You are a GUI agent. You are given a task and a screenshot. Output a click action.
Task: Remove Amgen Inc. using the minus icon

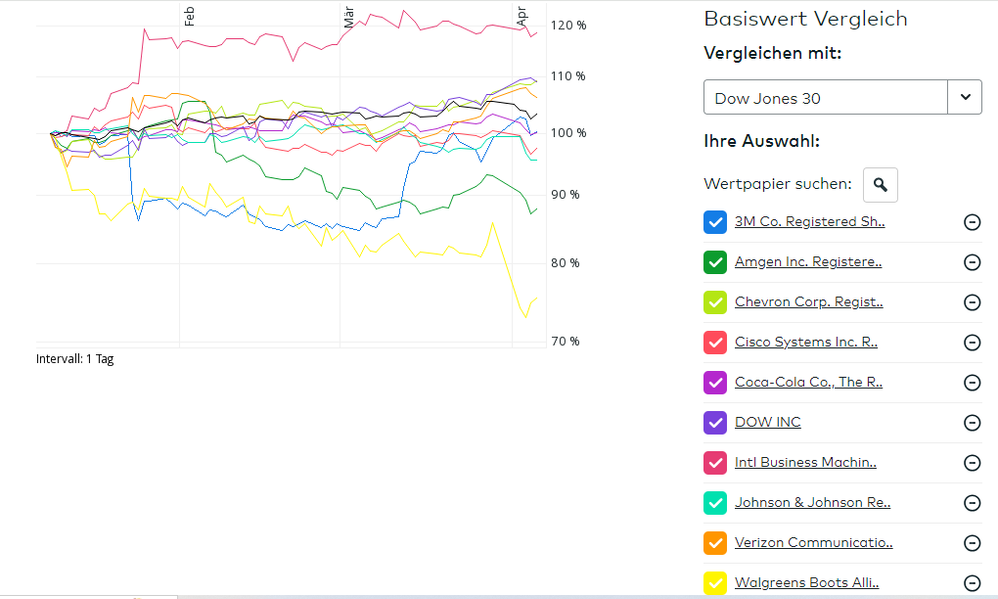(971, 262)
